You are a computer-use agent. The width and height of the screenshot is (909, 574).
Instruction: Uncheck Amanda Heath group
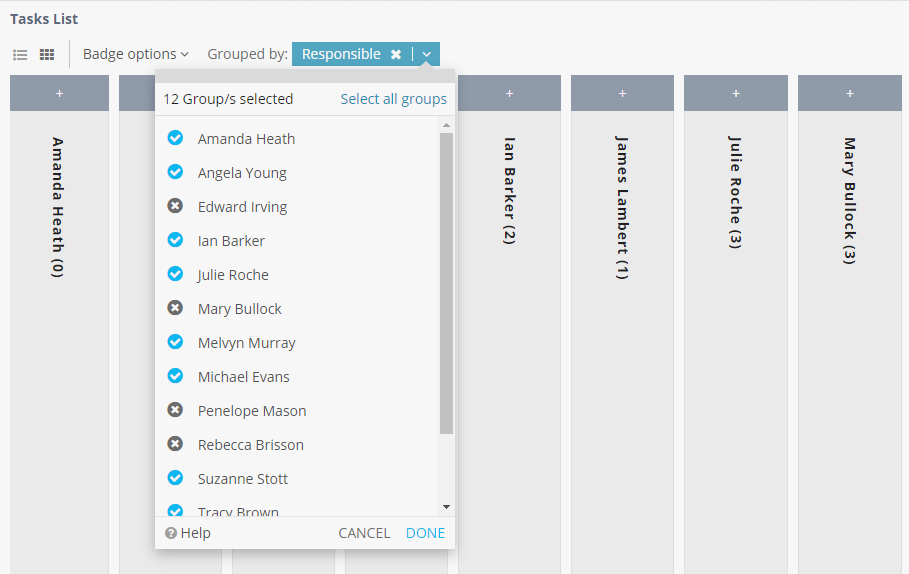(175, 138)
